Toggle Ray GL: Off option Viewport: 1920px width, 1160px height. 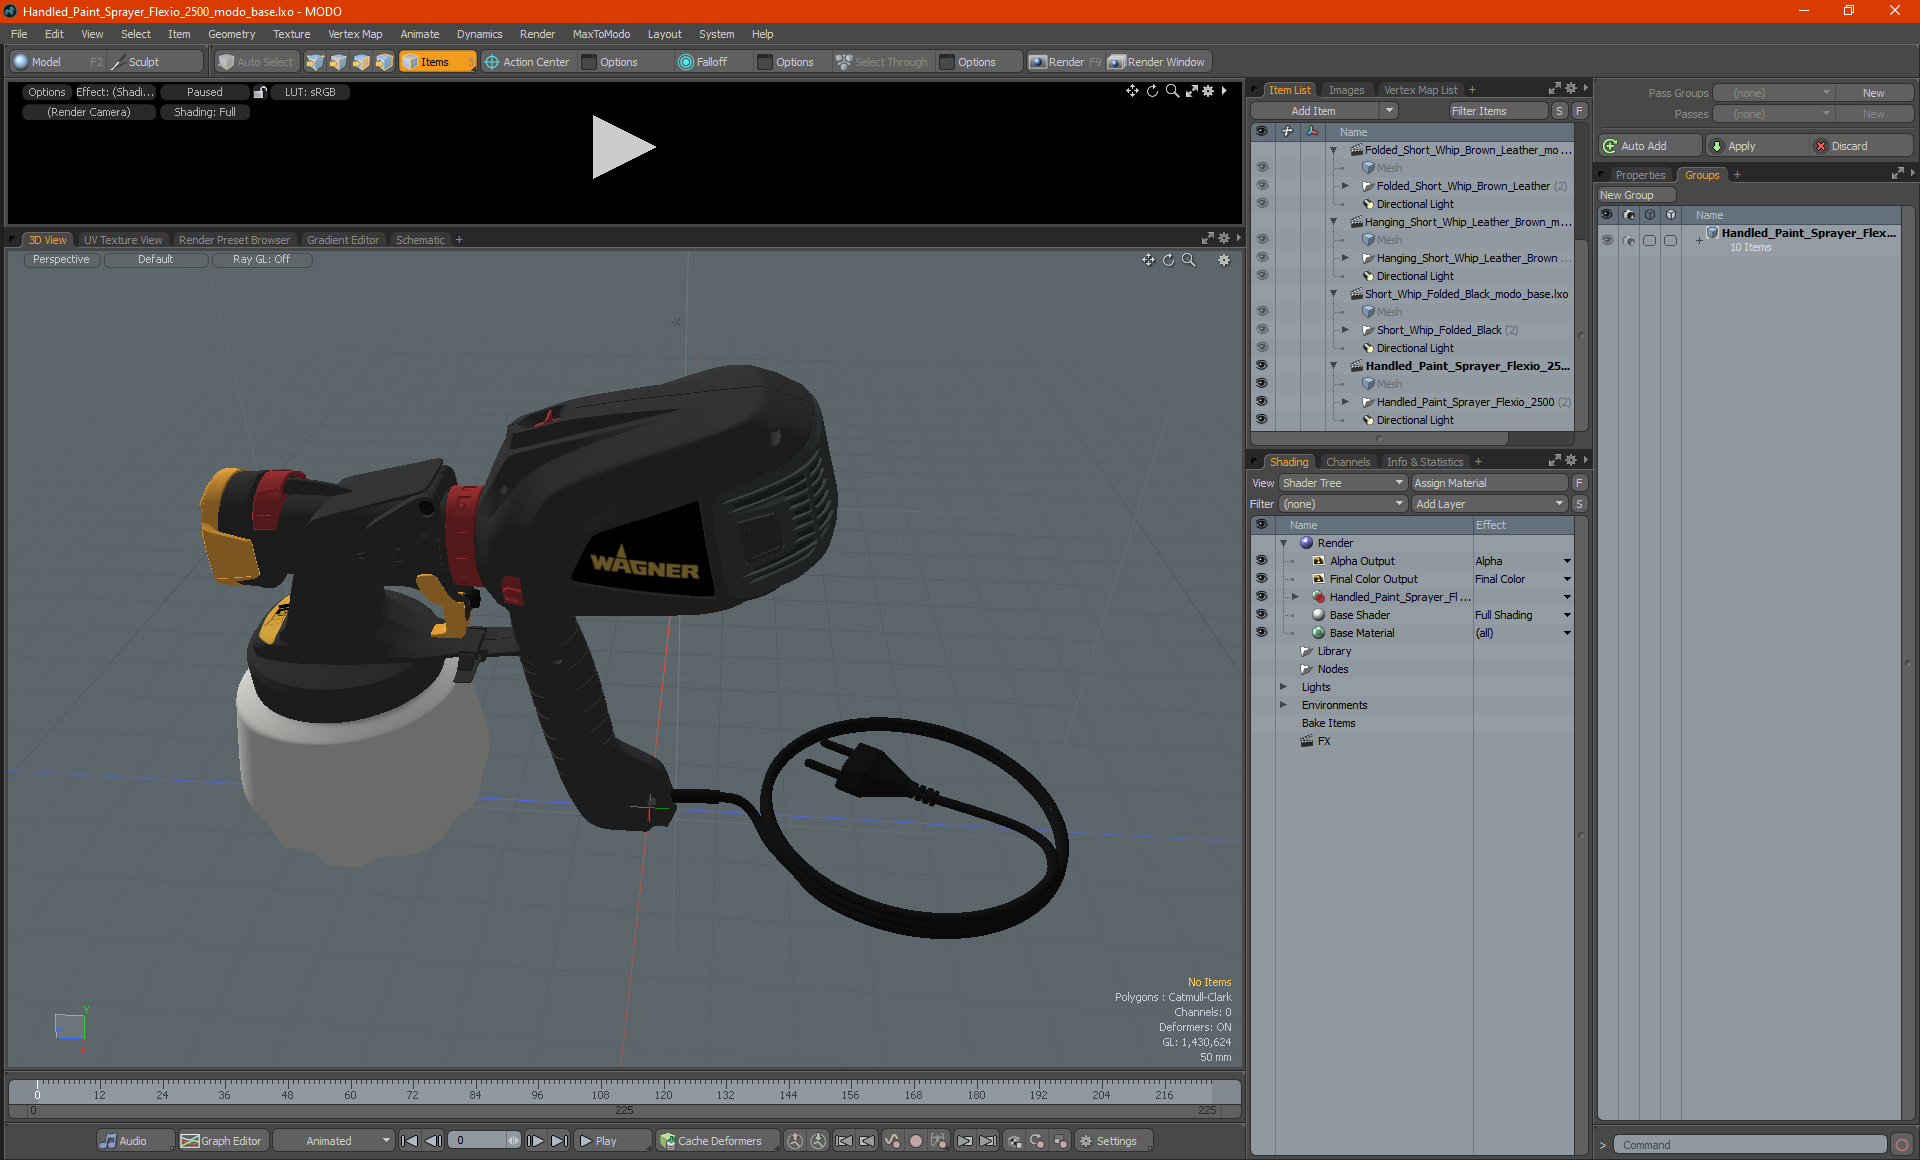click(262, 259)
